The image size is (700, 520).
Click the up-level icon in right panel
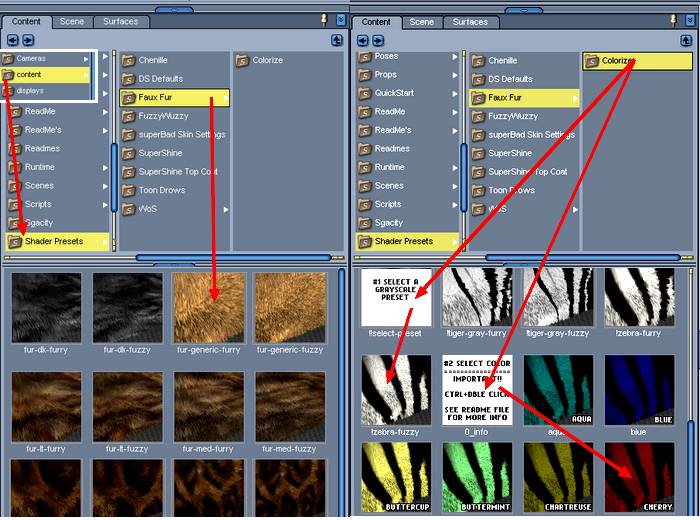[x=686, y=41]
